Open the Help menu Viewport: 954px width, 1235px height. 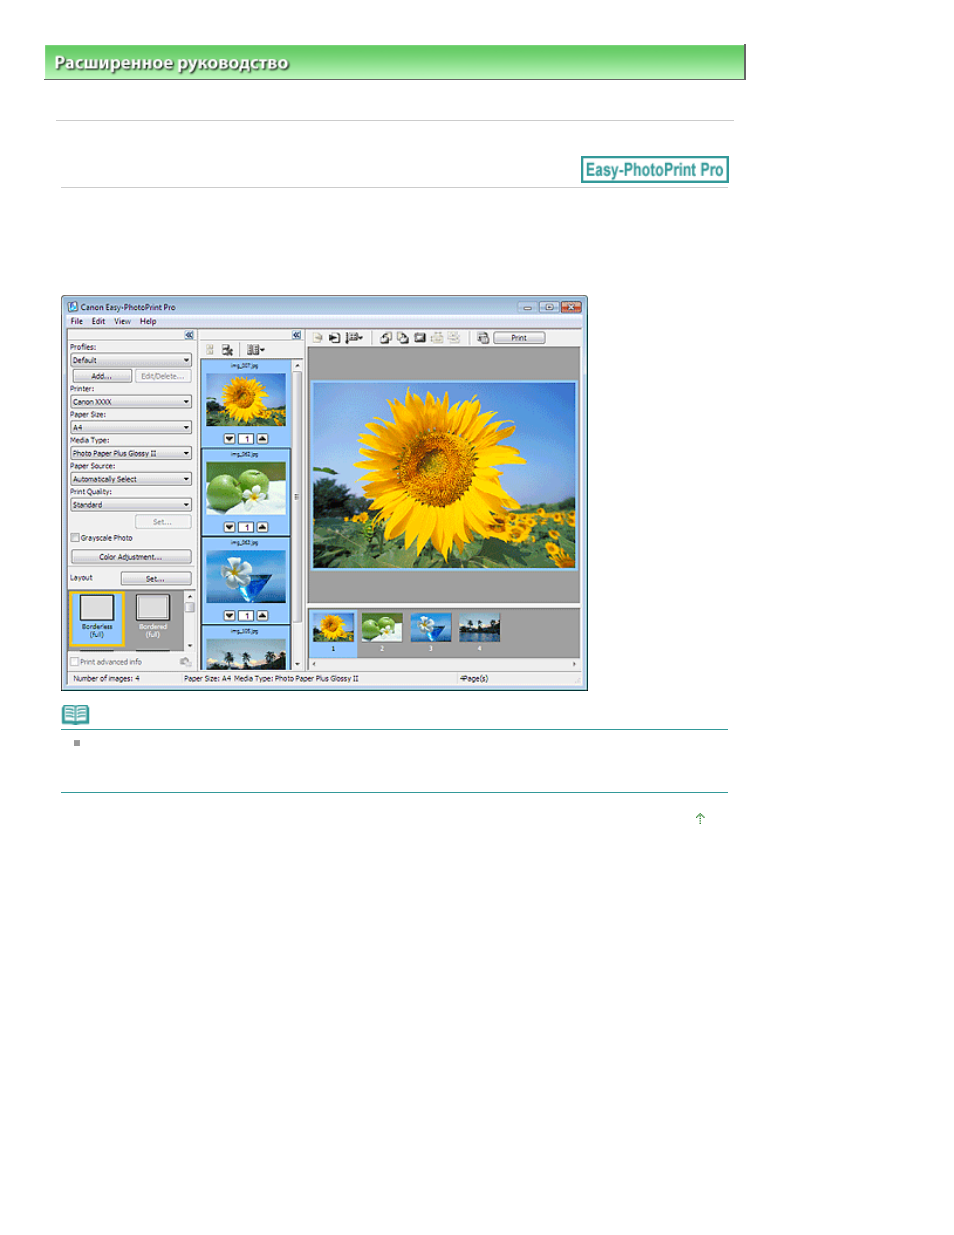[x=148, y=321]
